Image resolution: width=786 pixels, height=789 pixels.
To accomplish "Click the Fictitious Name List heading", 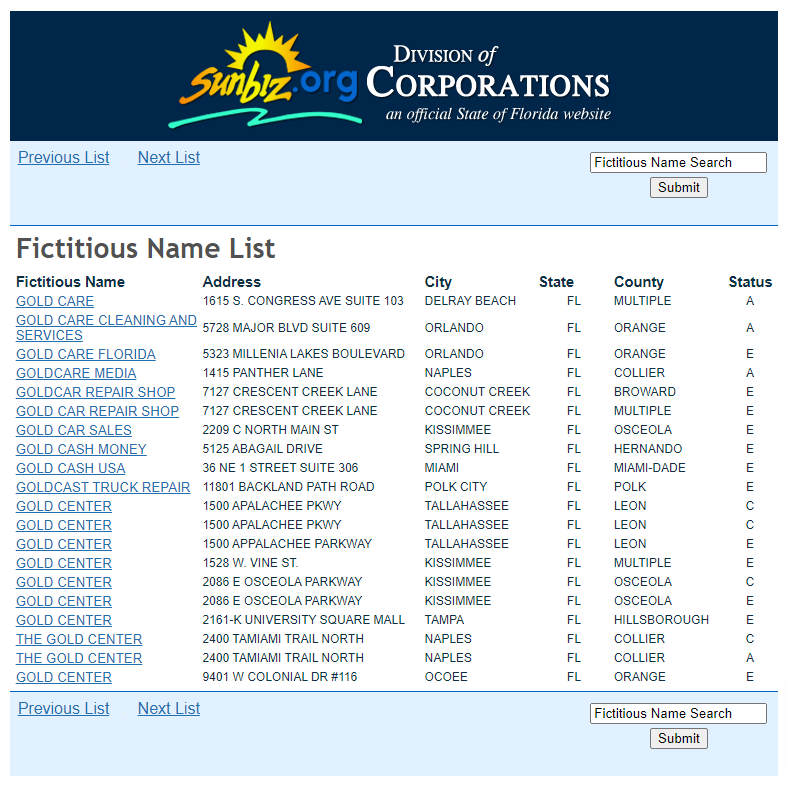I will coord(146,249).
